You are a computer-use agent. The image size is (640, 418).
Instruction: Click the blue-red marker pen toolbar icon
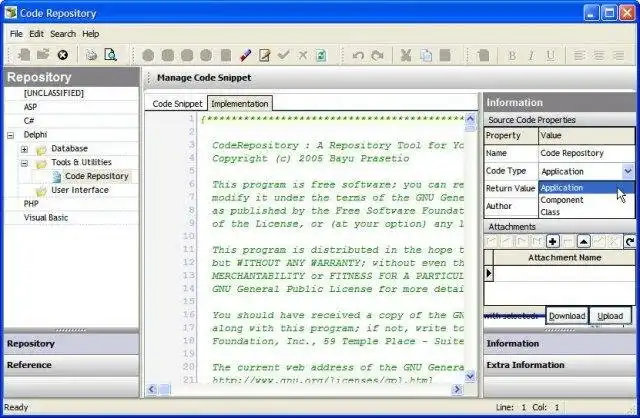[245, 55]
